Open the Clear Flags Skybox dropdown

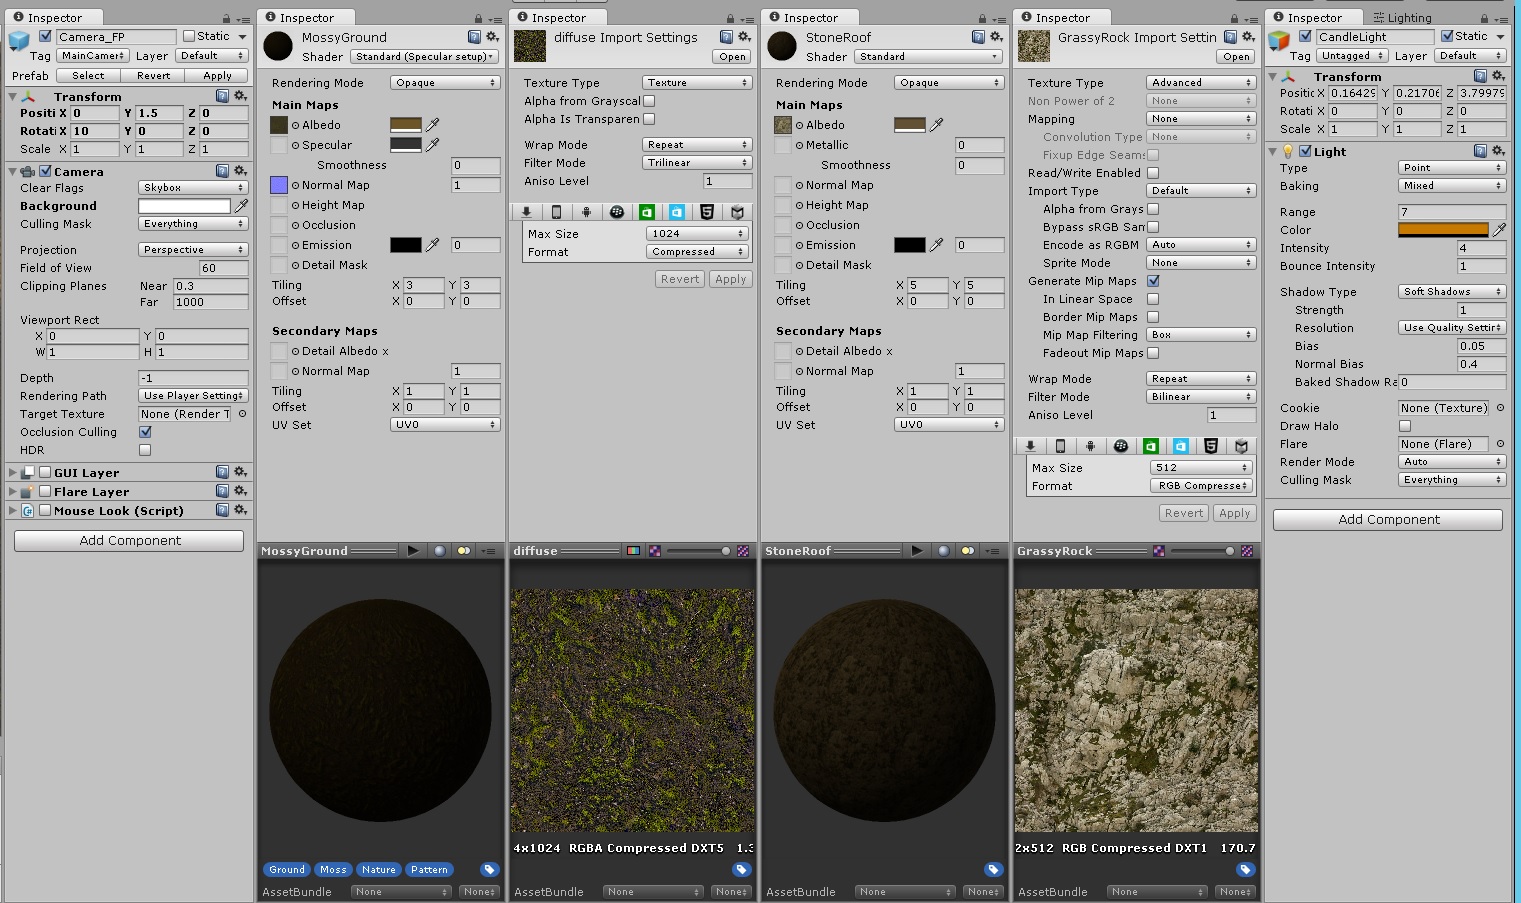click(192, 188)
